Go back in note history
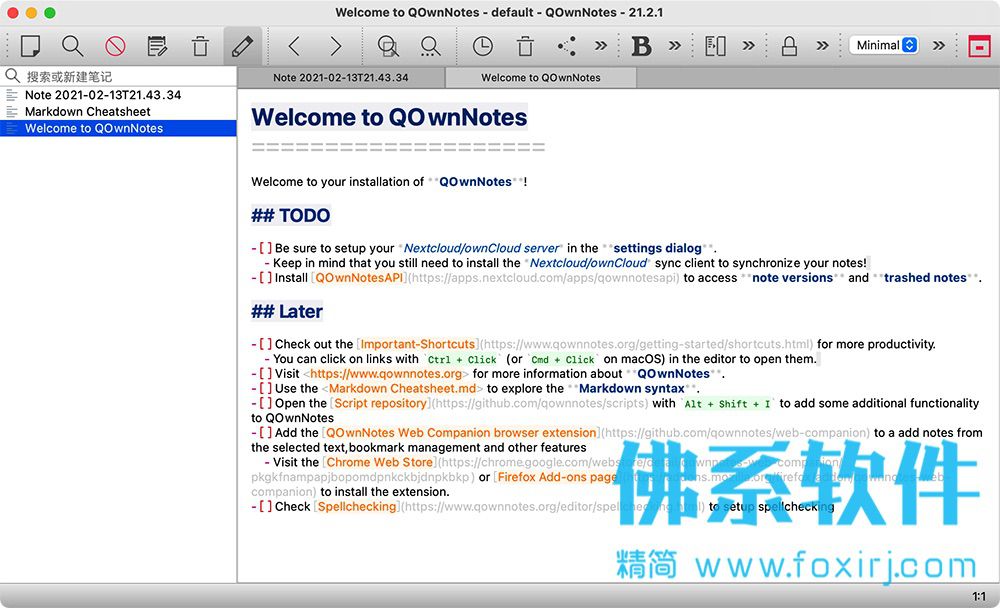The height and width of the screenshot is (608, 1000). [x=293, y=46]
